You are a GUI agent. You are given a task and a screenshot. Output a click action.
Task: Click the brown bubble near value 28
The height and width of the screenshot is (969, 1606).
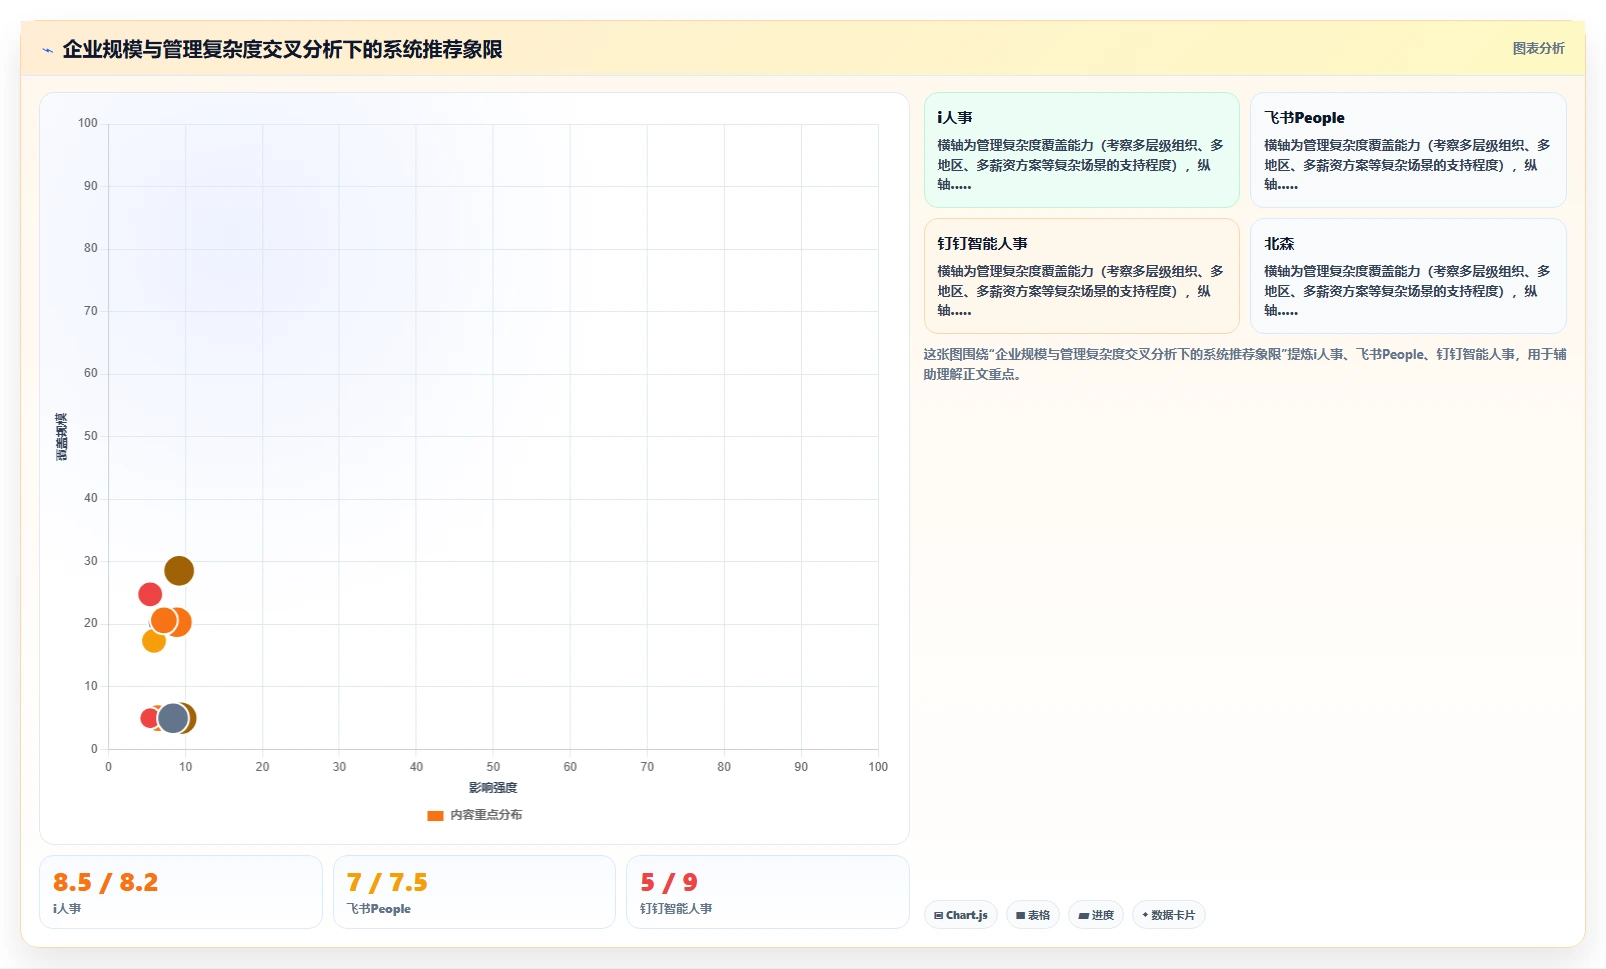179,571
